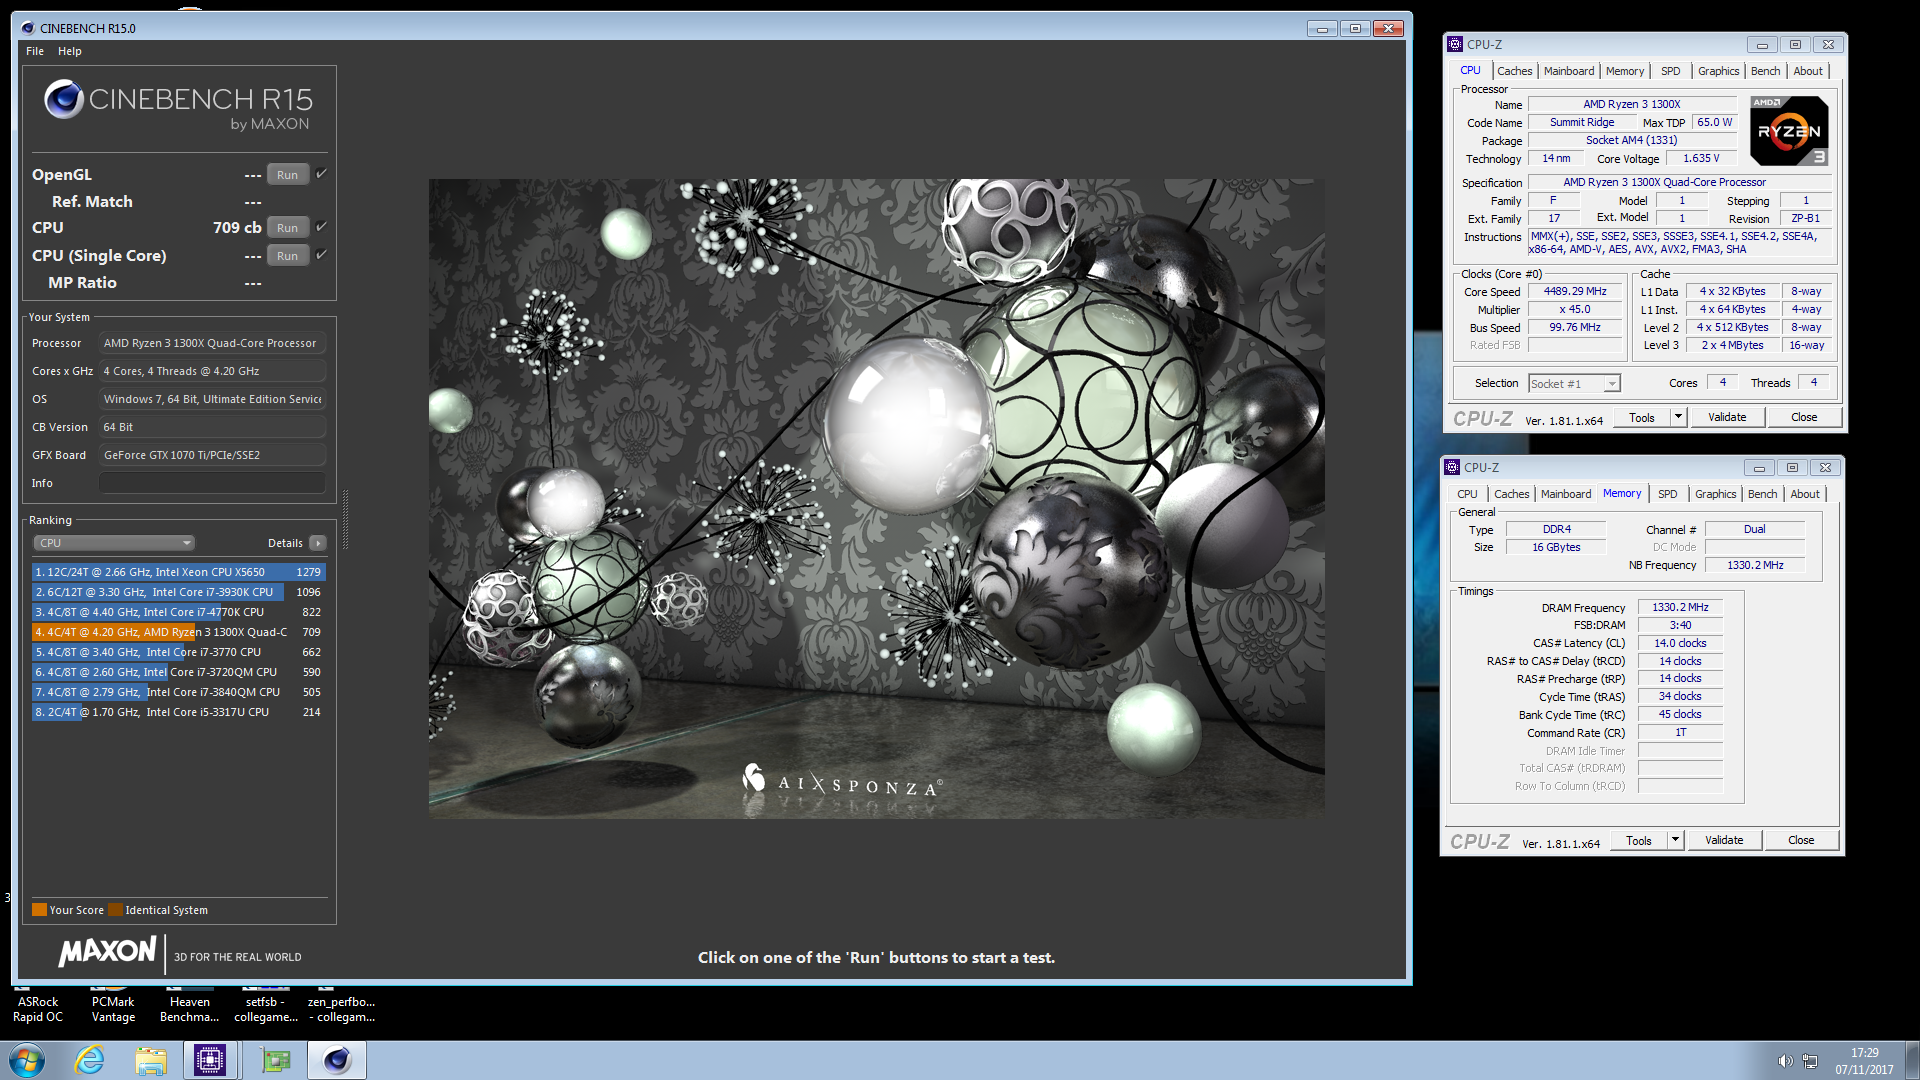The height and width of the screenshot is (1080, 1920).
Task: Open ASRock Rapid OC desktop shortcut
Action: pos(38,1008)
